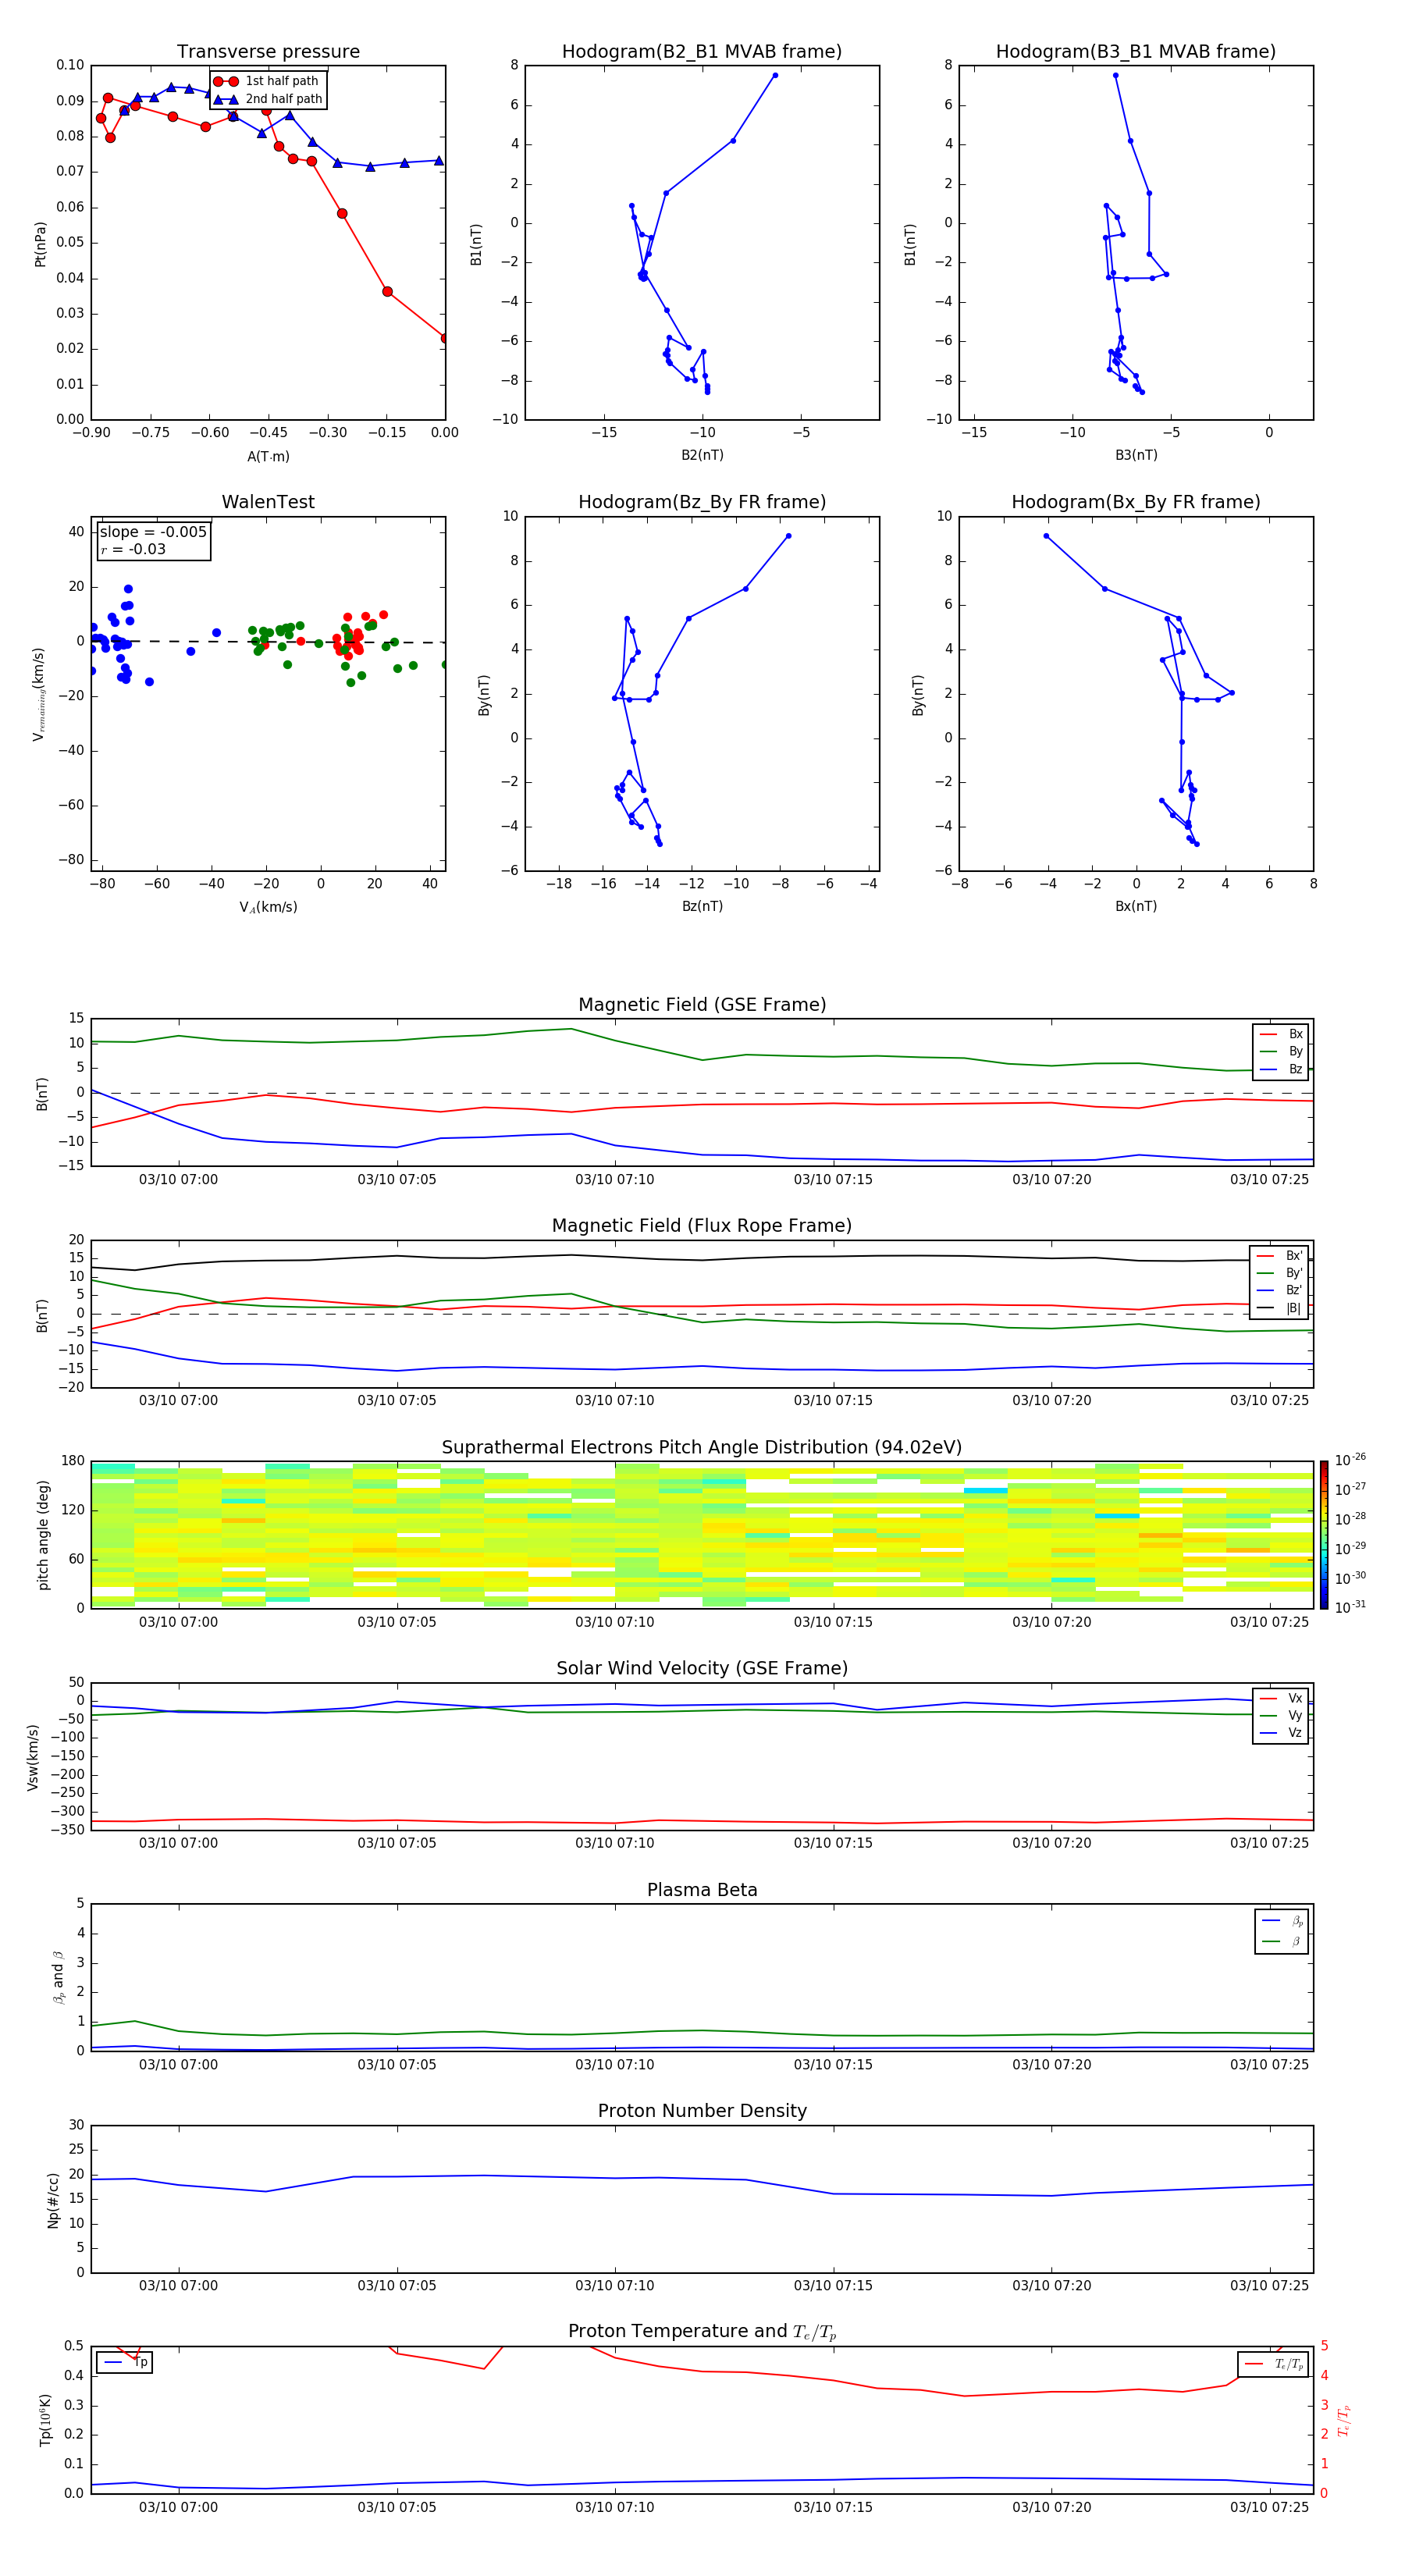This screenshot has width=1405, height=2576.
Task: Click the red "Te/Tp" legend entry
Action: coord(1273,2364)
